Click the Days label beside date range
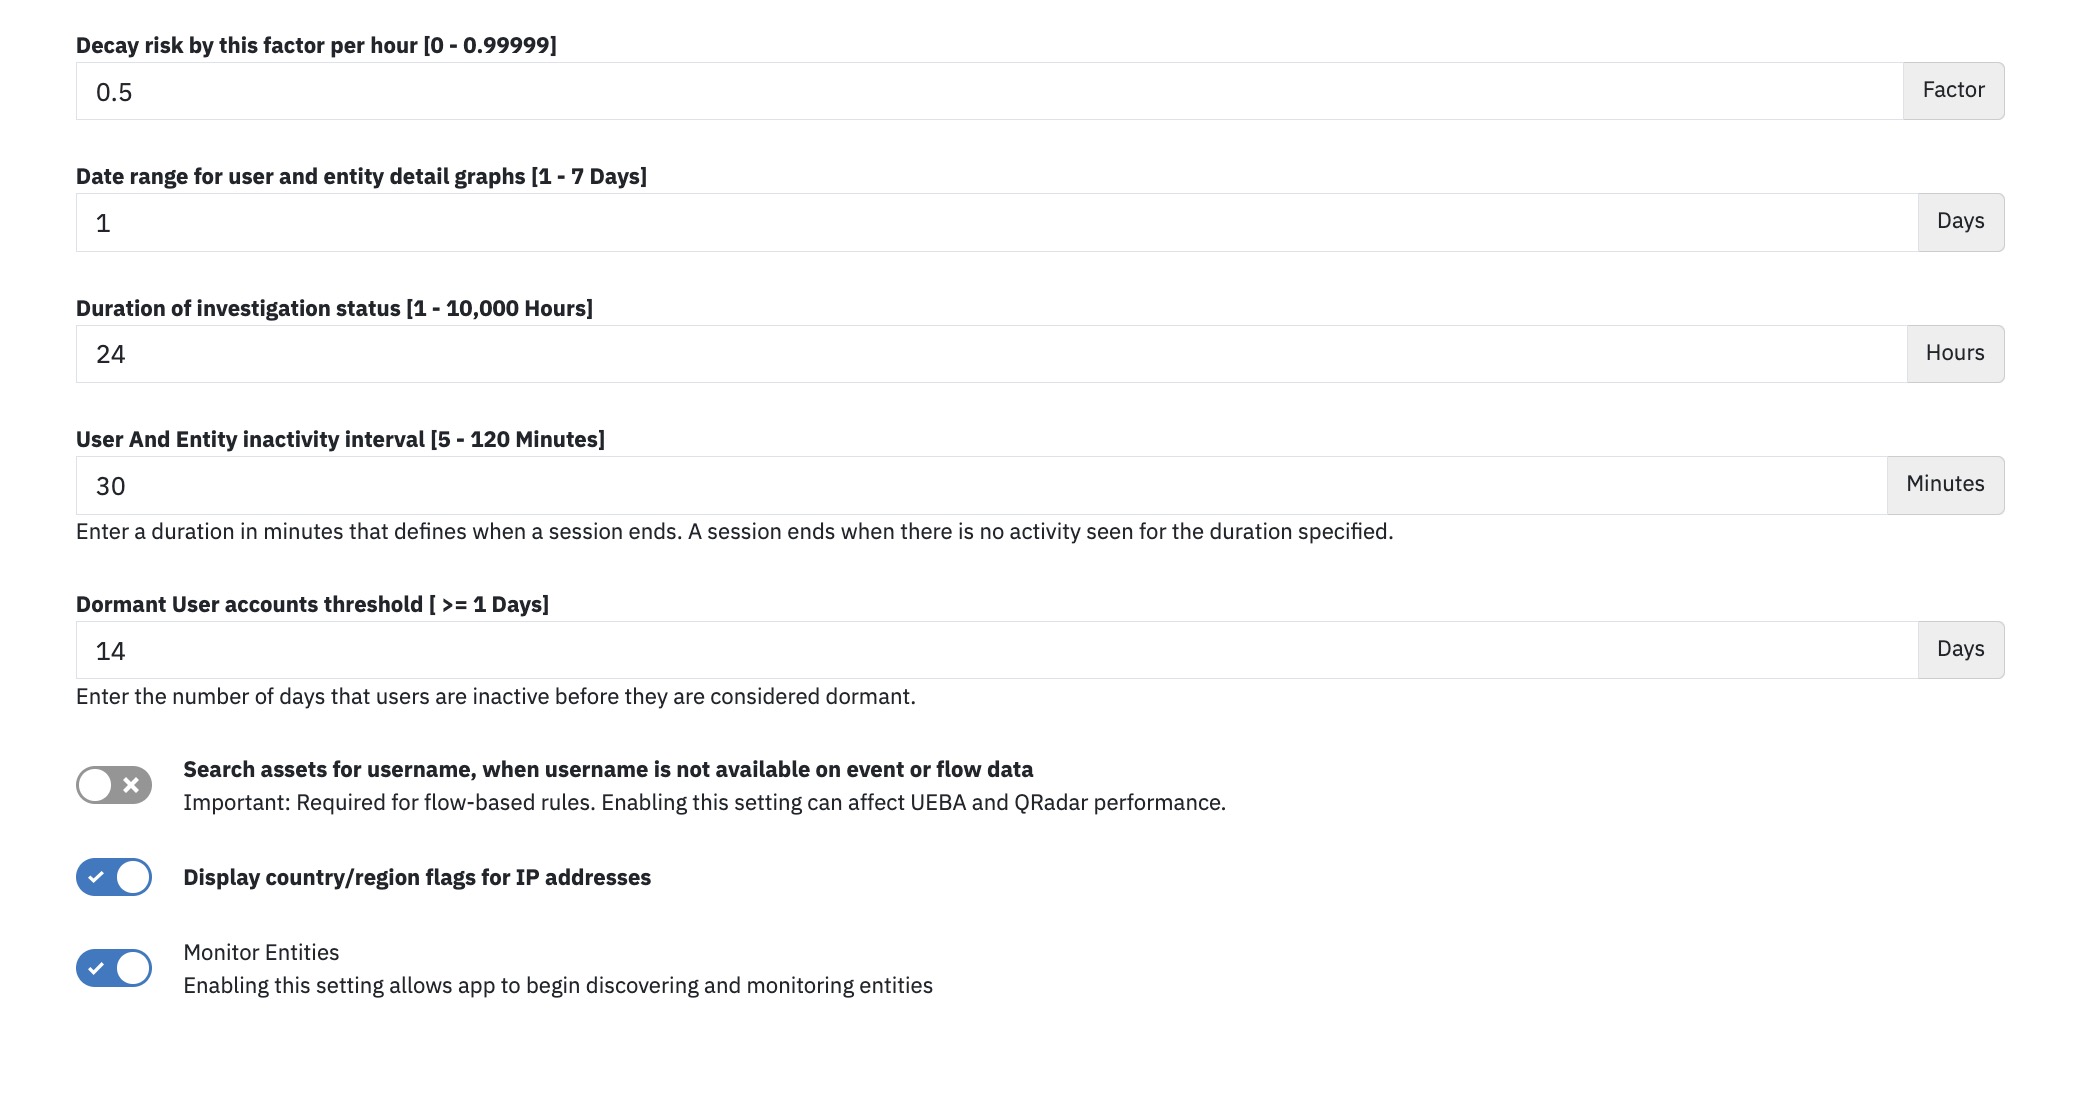Image resolution: width=2080 pixels, height=1104 pixels. pyautogui.click(x=1961, y=222)
